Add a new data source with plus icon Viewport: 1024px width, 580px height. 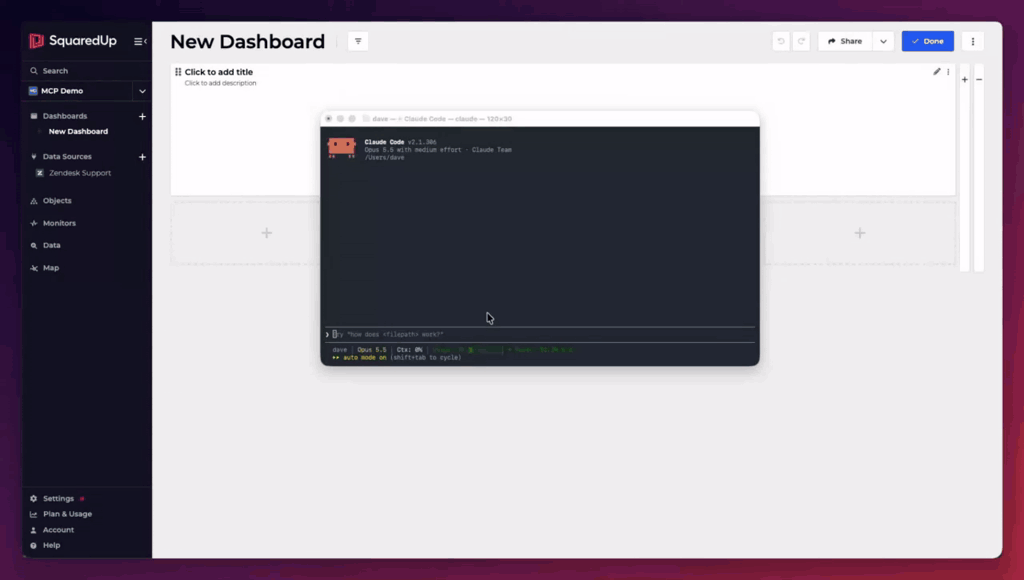coord(142,157)
